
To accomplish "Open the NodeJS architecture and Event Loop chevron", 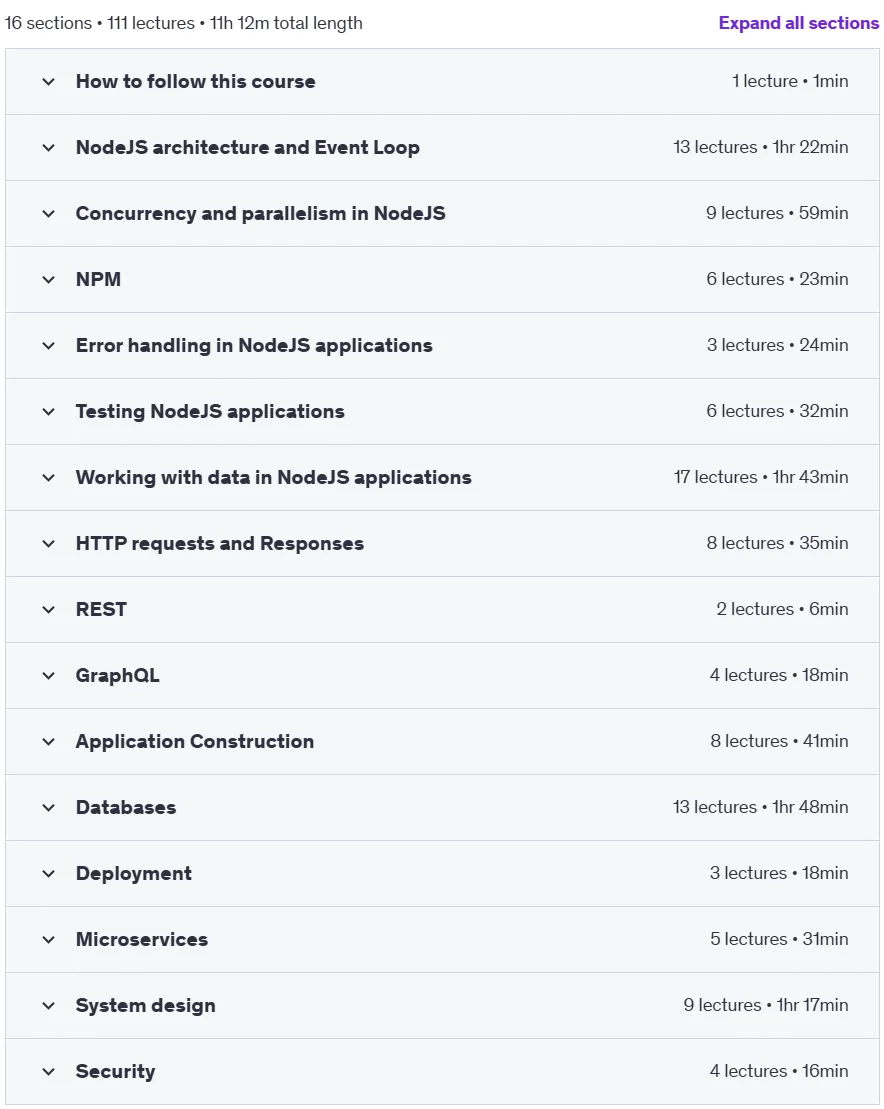I will click(48, 148).
